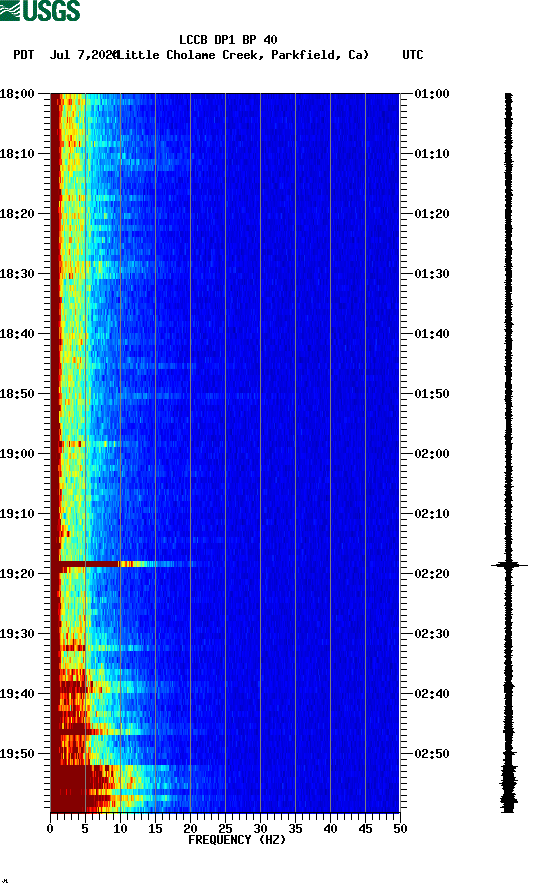Click the '25' frequency axis label
Screen dimensions: 552x892
pyautogui.click(x=225, y=828)
